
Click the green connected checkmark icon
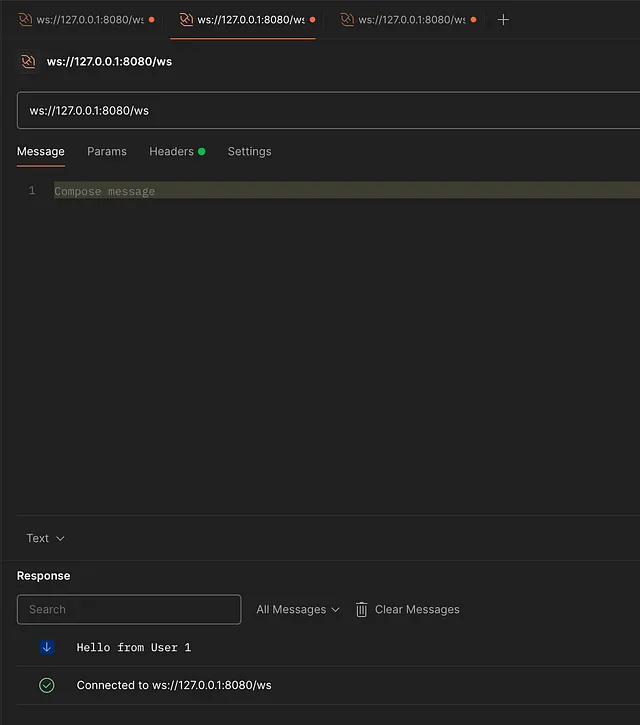pyautogui.click(x=46, y=685)
